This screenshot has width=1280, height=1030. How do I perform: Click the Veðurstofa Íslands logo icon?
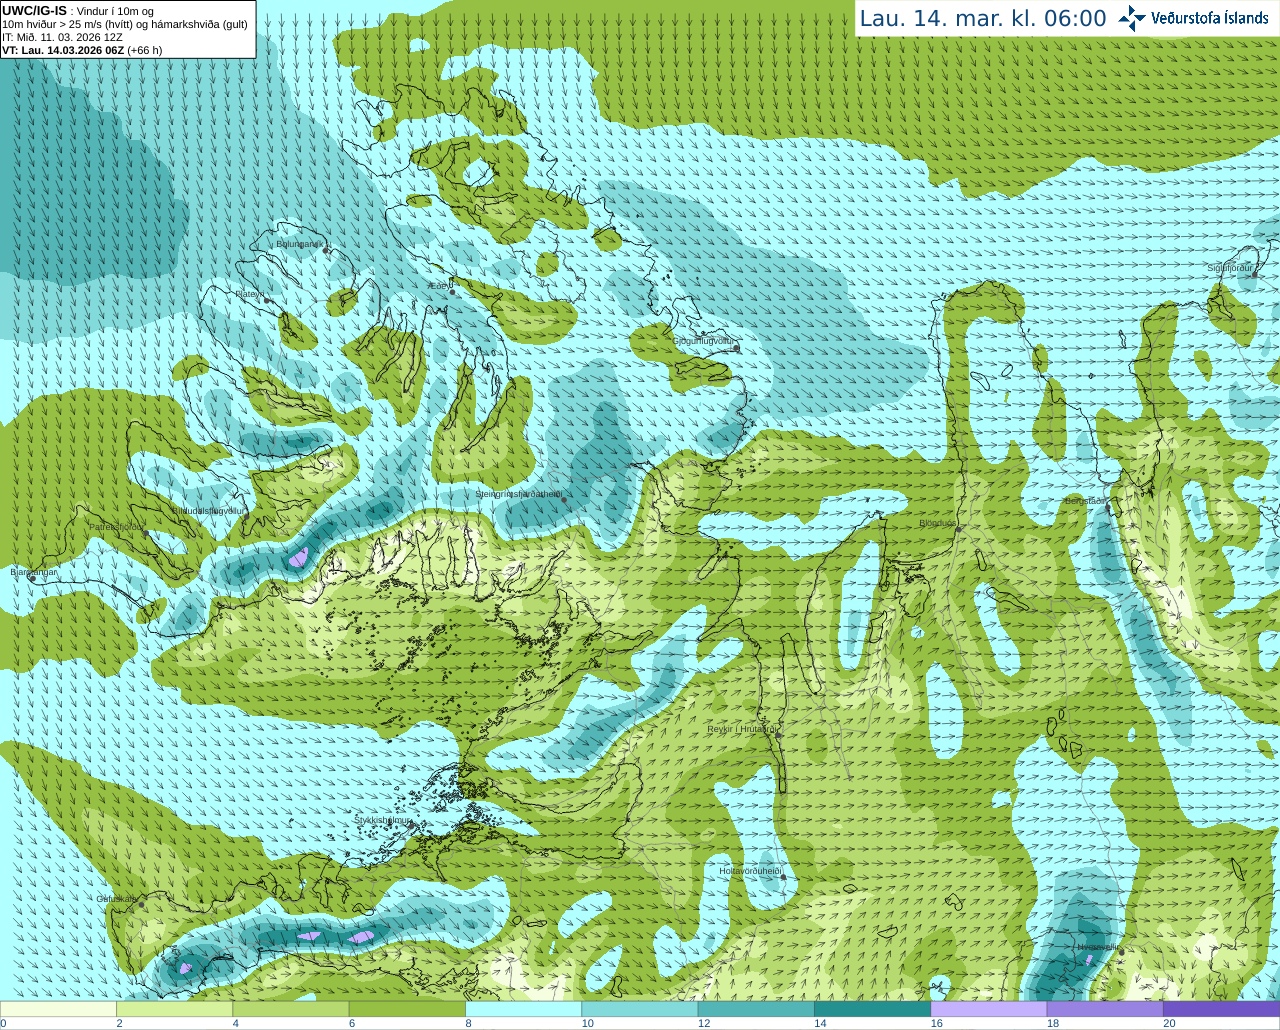click(1132, 18)
